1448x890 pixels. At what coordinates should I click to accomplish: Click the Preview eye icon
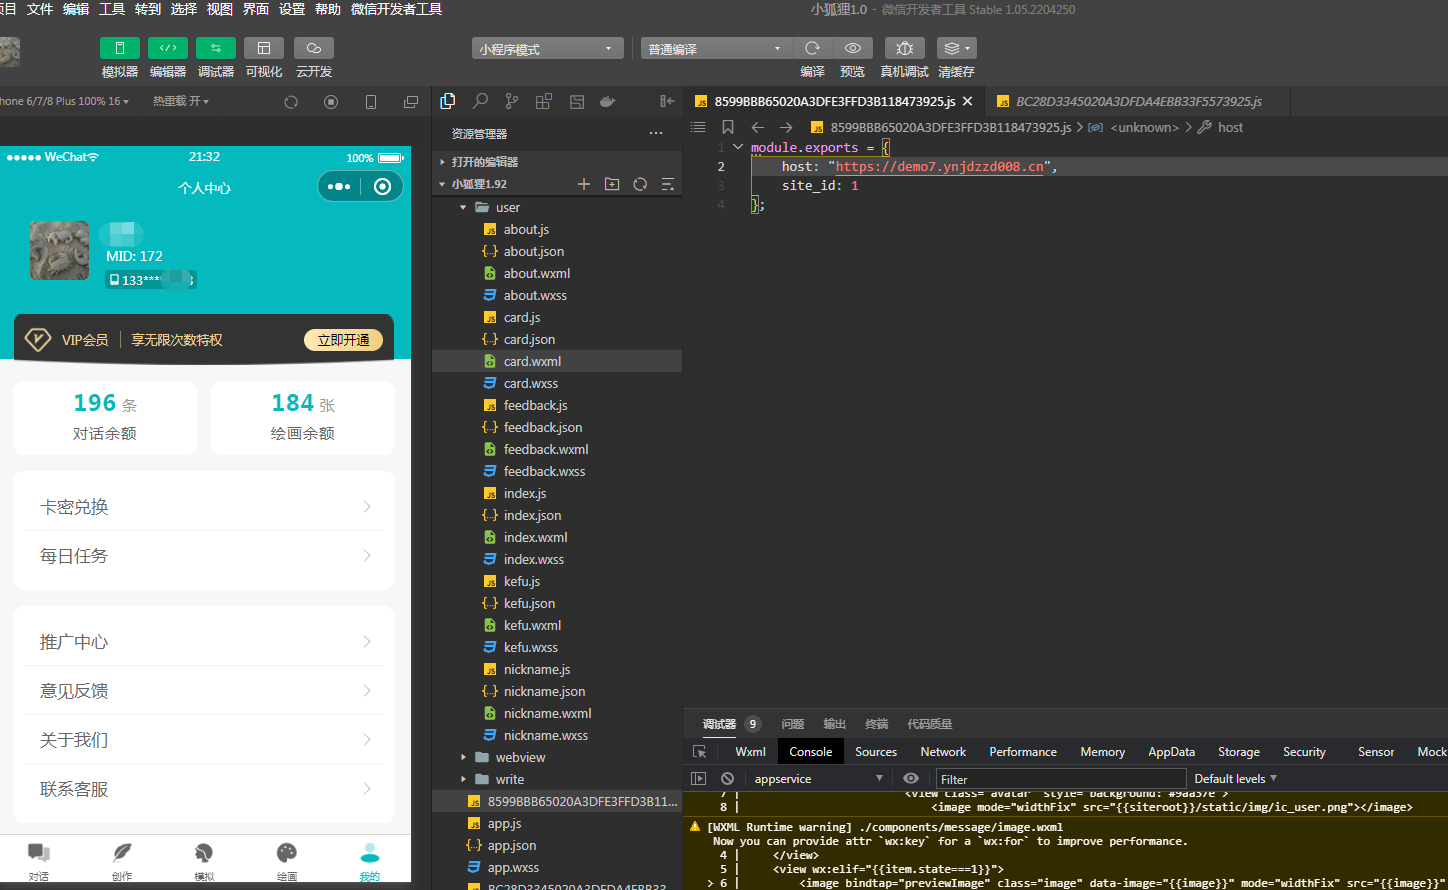852,48
